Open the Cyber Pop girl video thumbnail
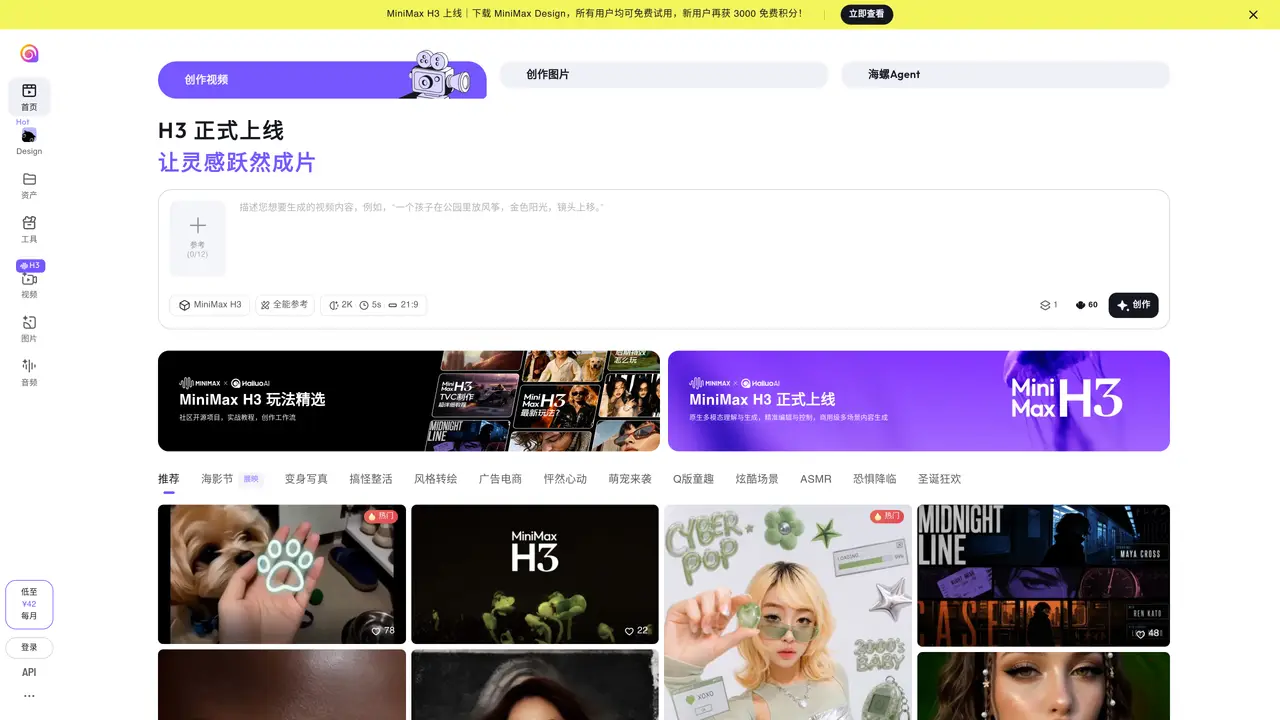The image size is (1280, 720). click(x=788, y=612)
